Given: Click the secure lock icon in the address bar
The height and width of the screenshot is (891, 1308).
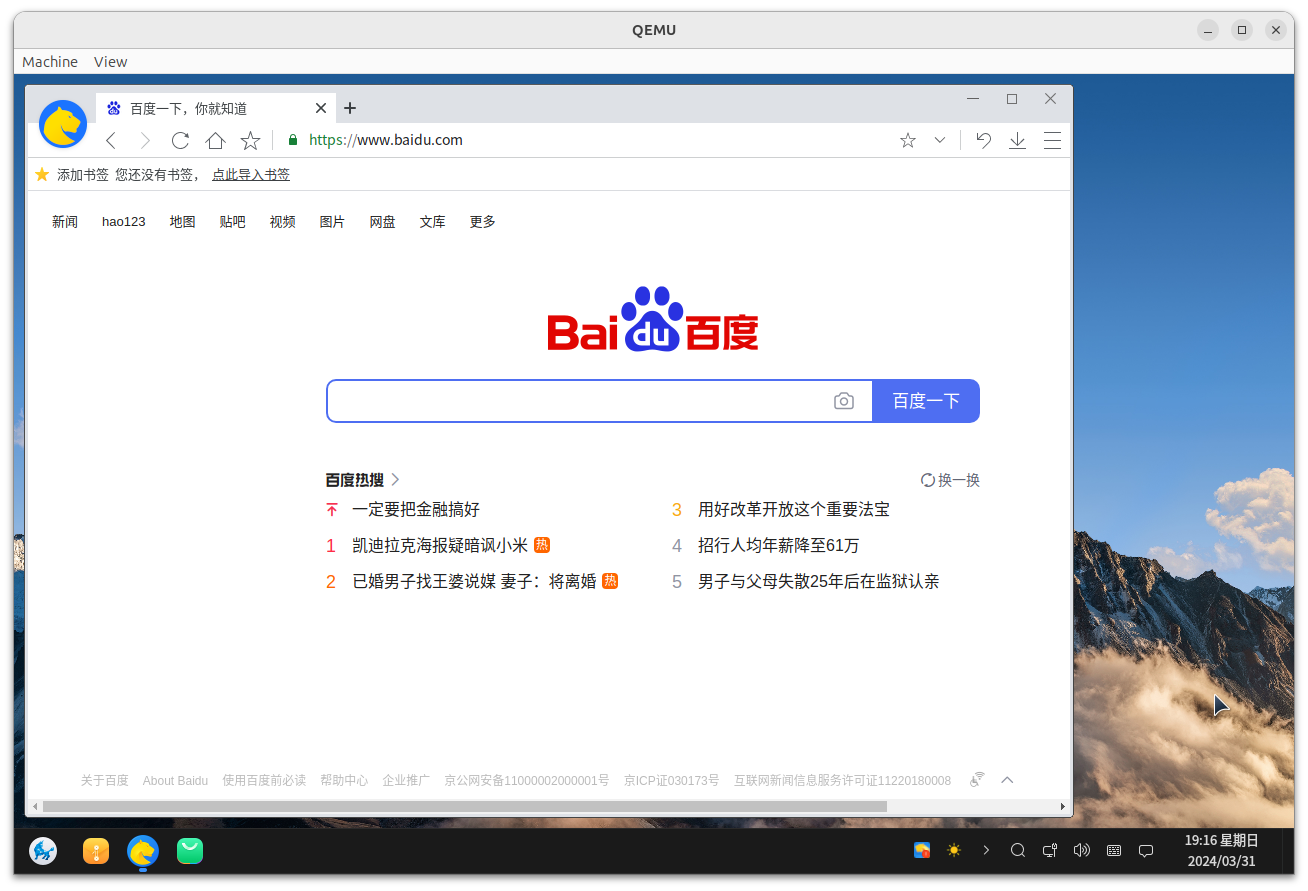Looking at the screenshot, I should pyautogui.click(x=293, y=140).
